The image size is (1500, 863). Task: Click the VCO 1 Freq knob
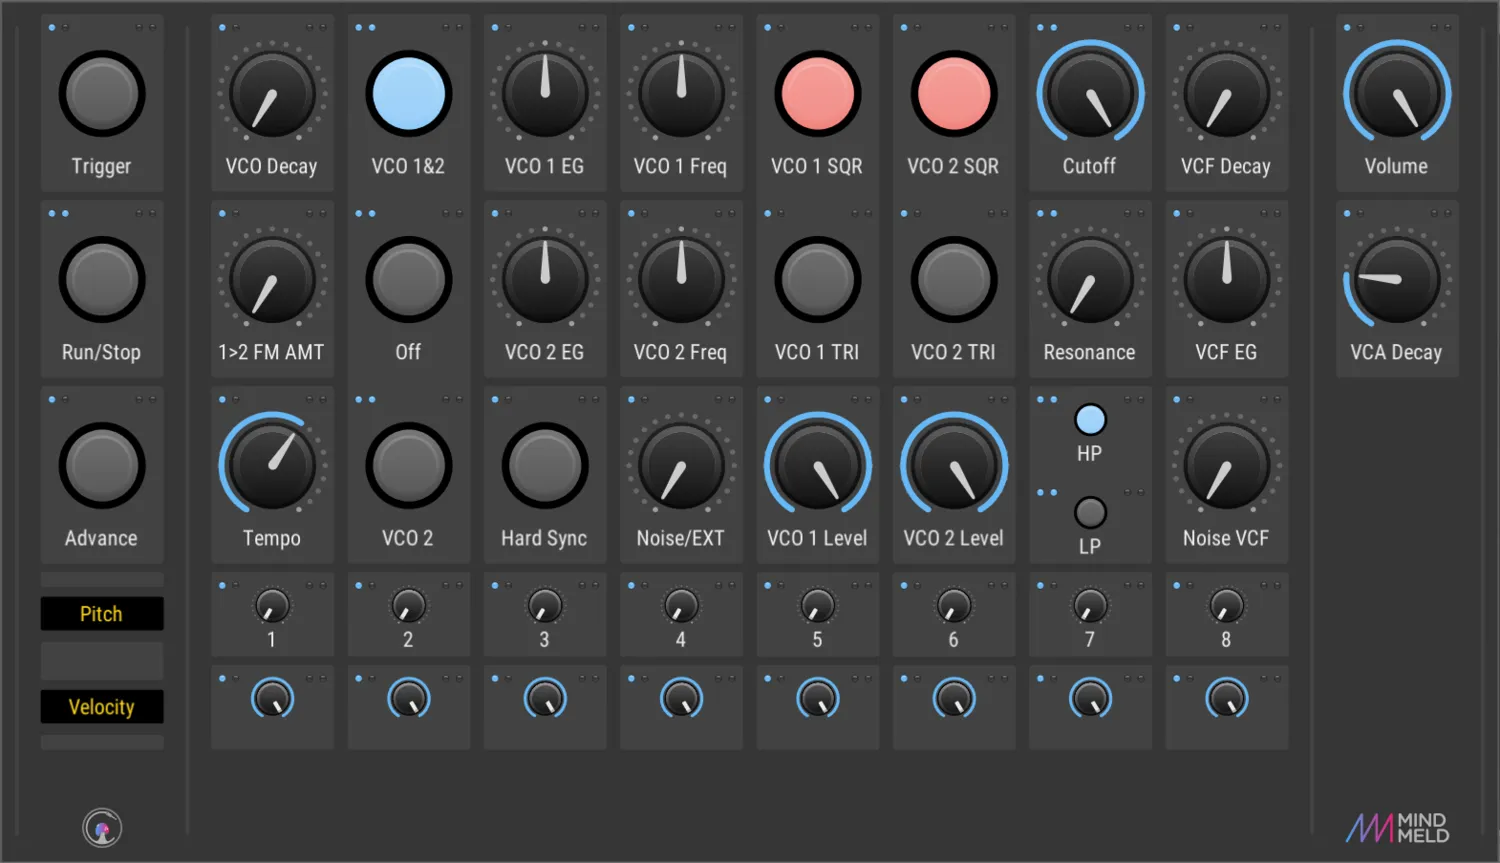(681, 94)
